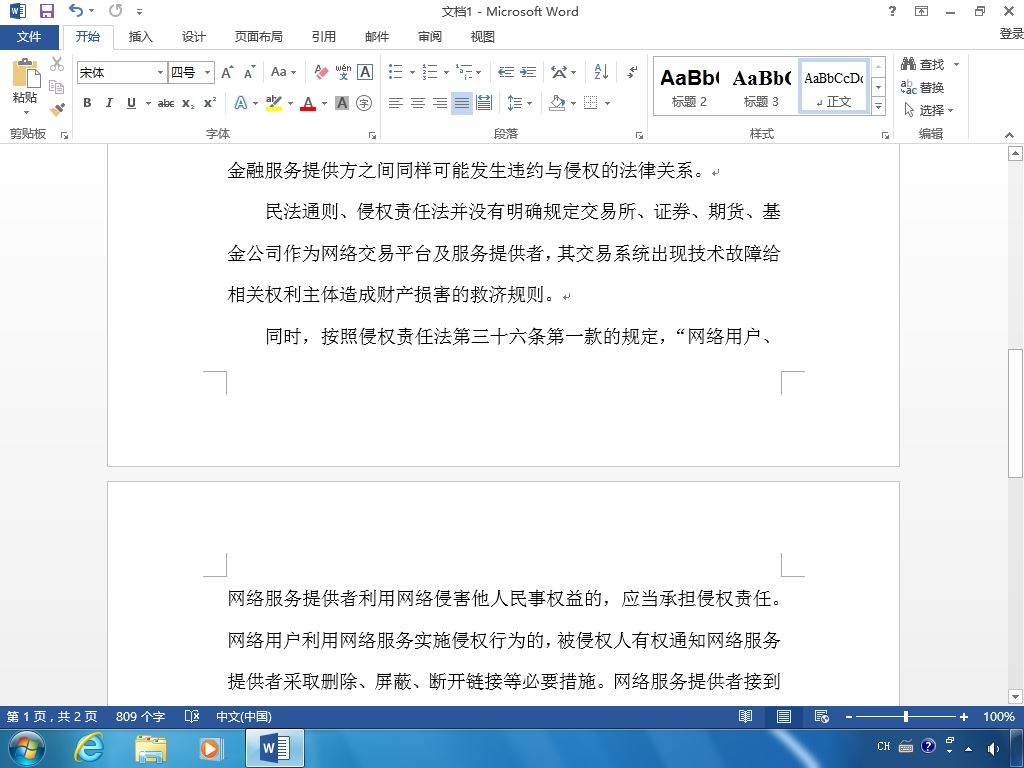Open text effects (outlined A) tool
The width and height of the screenshot is (1024, 768).
pyautogui.click(x=241, y=103)
